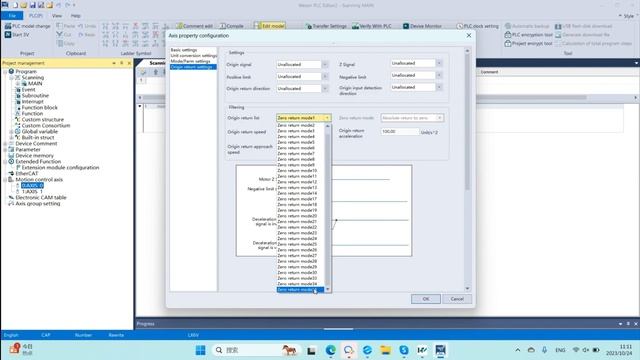Open the File menu
This screenshot has width=640, height=360.
pos(12,16)
